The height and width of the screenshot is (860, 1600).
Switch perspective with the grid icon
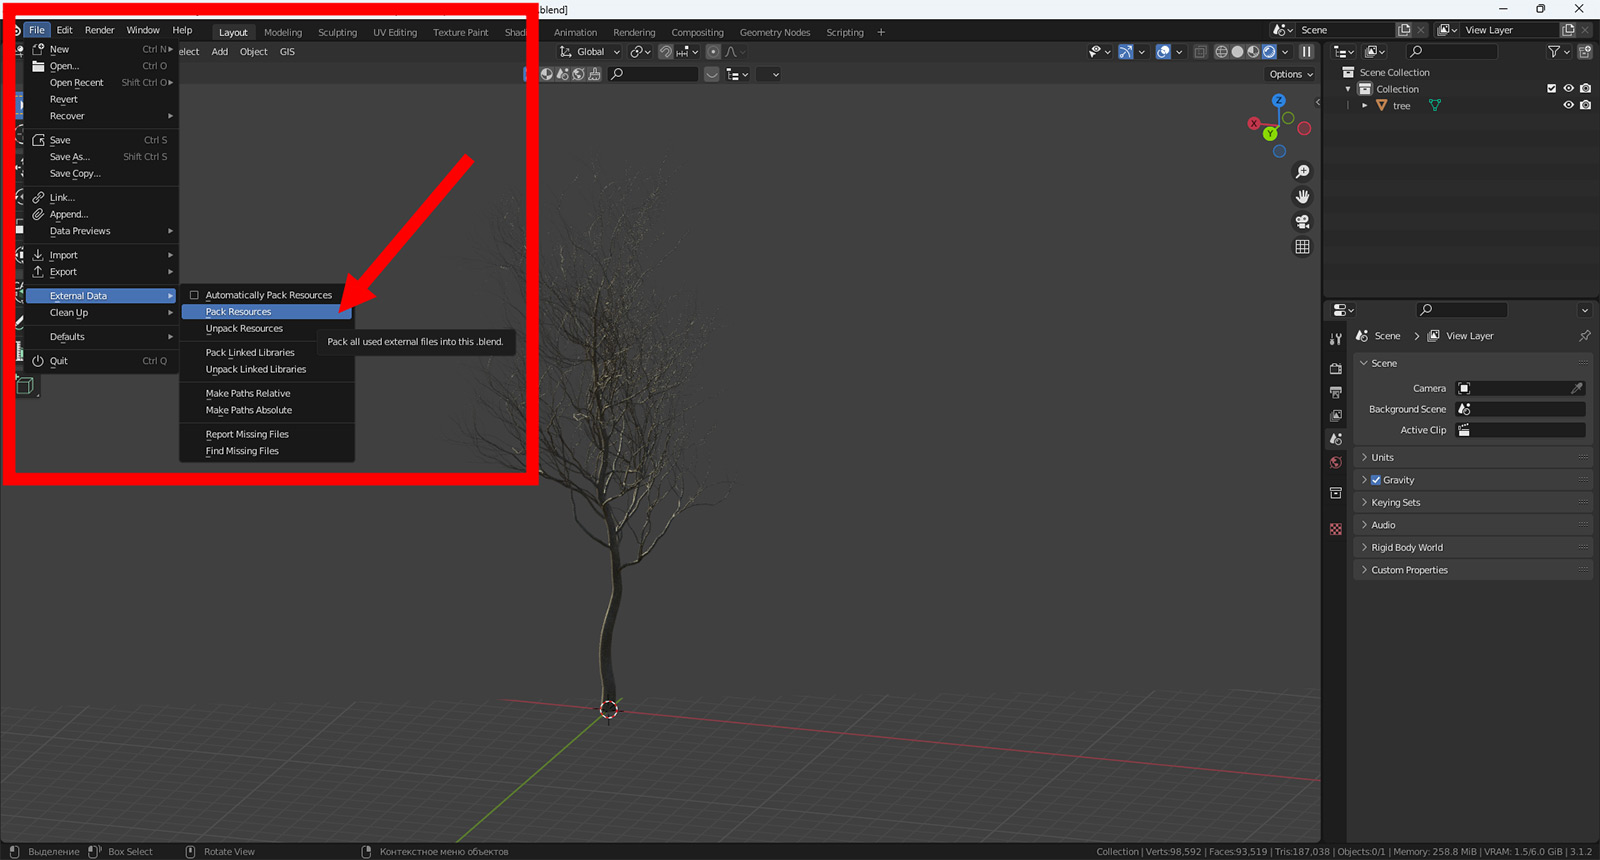(1302, 247)
